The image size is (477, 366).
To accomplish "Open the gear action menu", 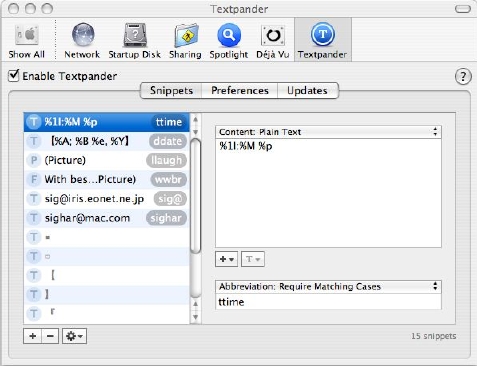I will pos(74,336).
